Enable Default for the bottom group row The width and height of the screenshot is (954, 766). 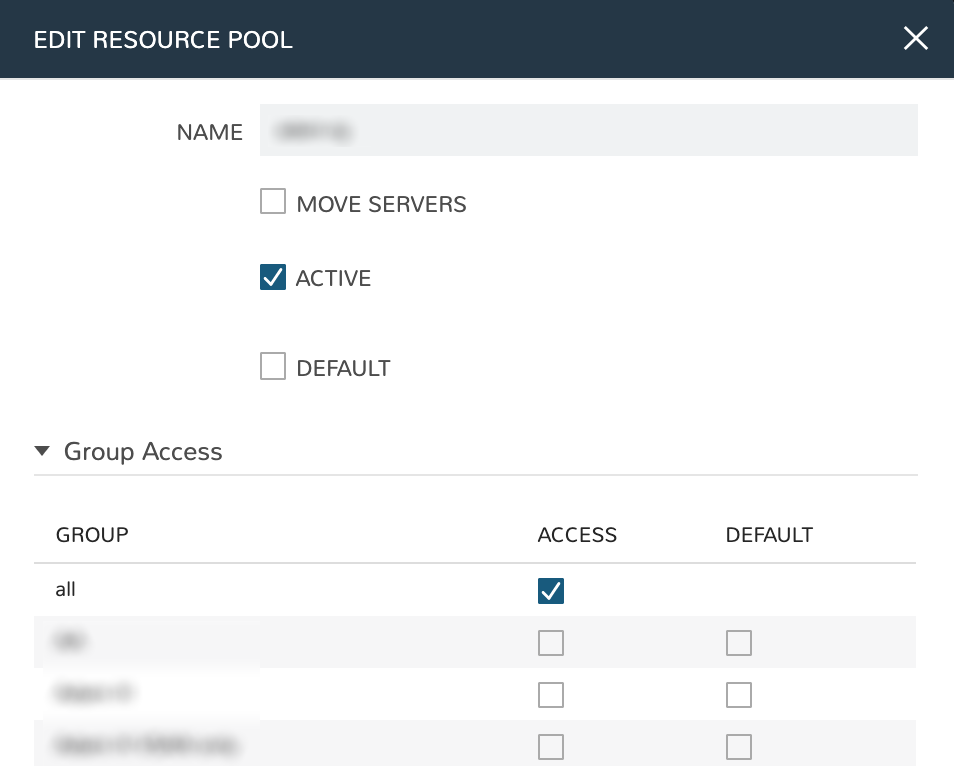tap(738, 747)
